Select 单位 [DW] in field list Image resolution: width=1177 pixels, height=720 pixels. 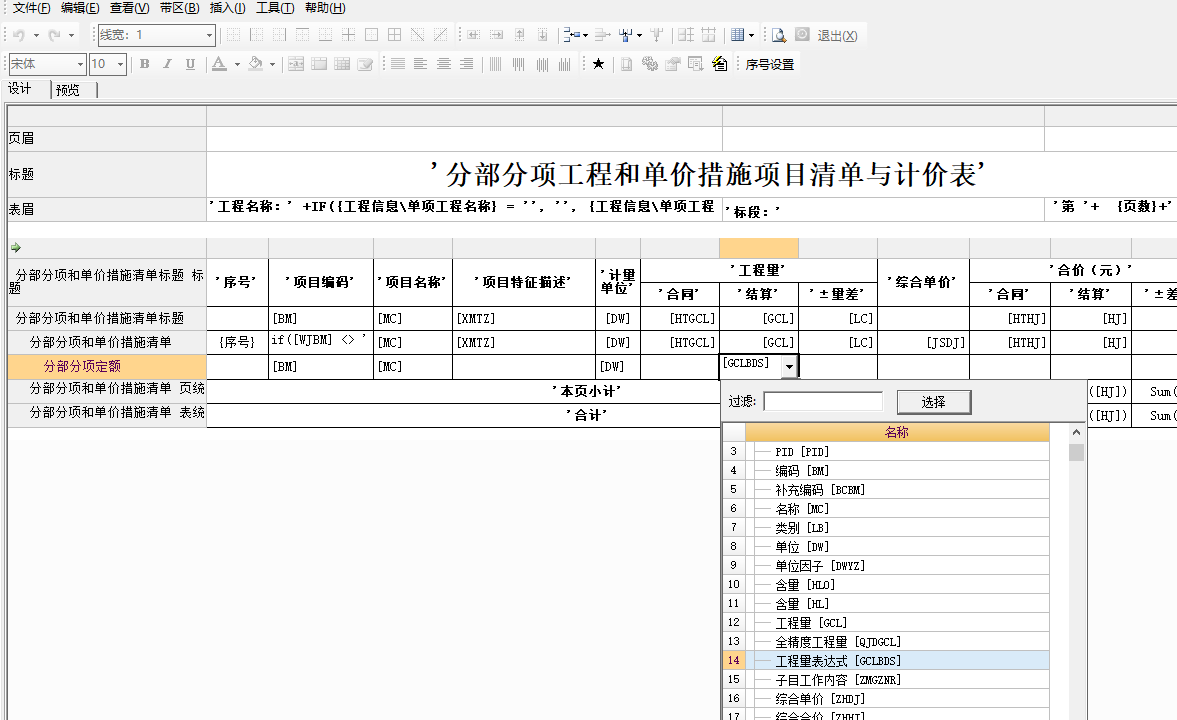coord(897,547)
